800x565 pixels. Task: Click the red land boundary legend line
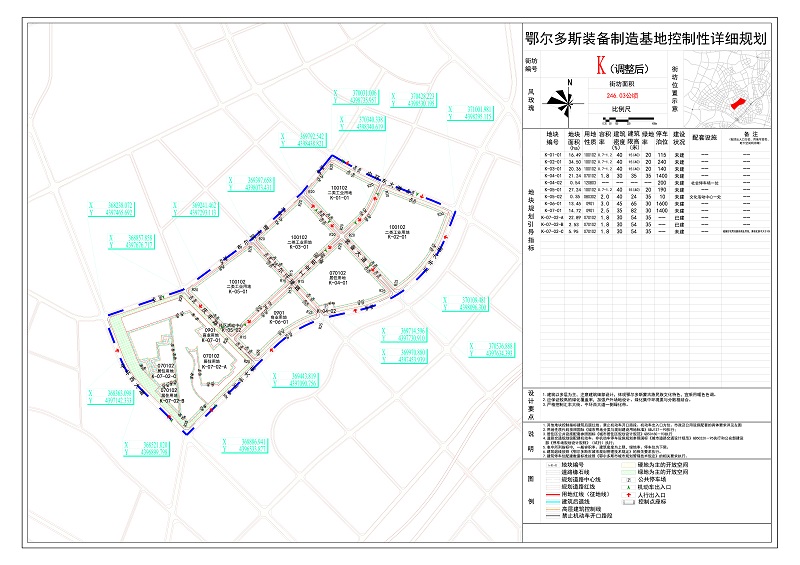click(553, 495)
